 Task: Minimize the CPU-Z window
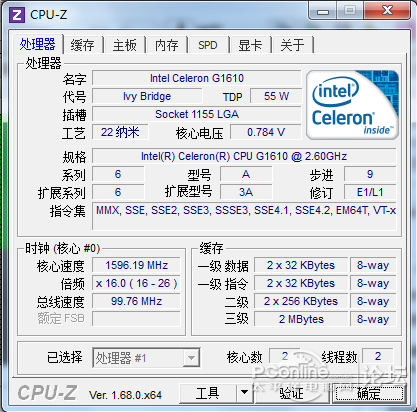[323, 11]
